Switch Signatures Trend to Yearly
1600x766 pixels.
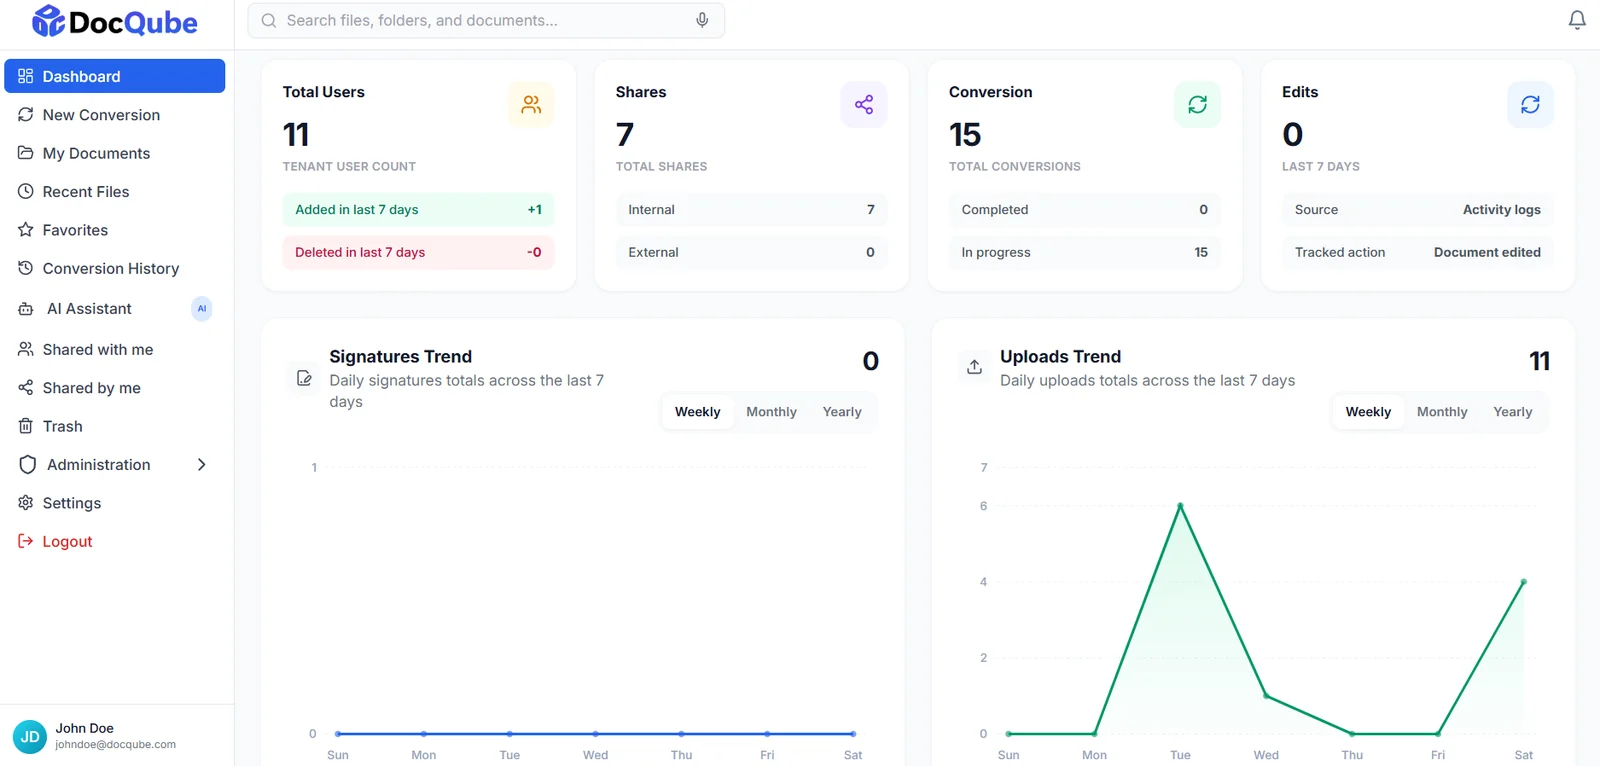point(842,412)
